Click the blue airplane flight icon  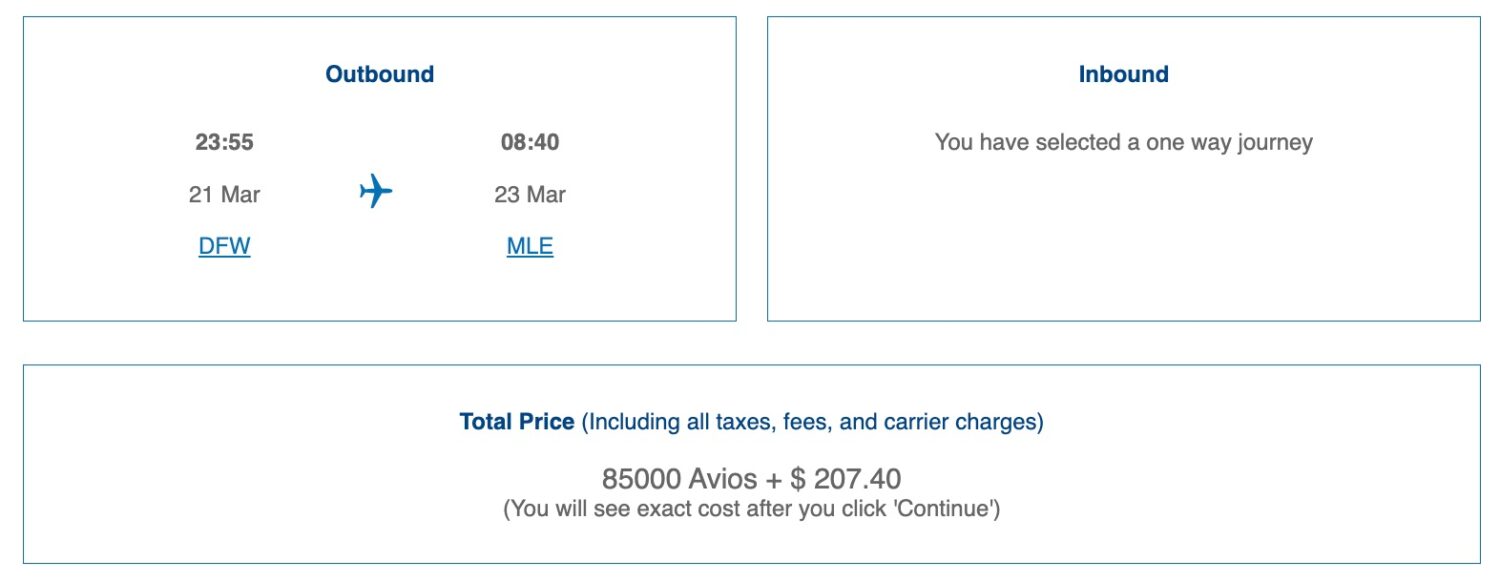pos(375,190)
